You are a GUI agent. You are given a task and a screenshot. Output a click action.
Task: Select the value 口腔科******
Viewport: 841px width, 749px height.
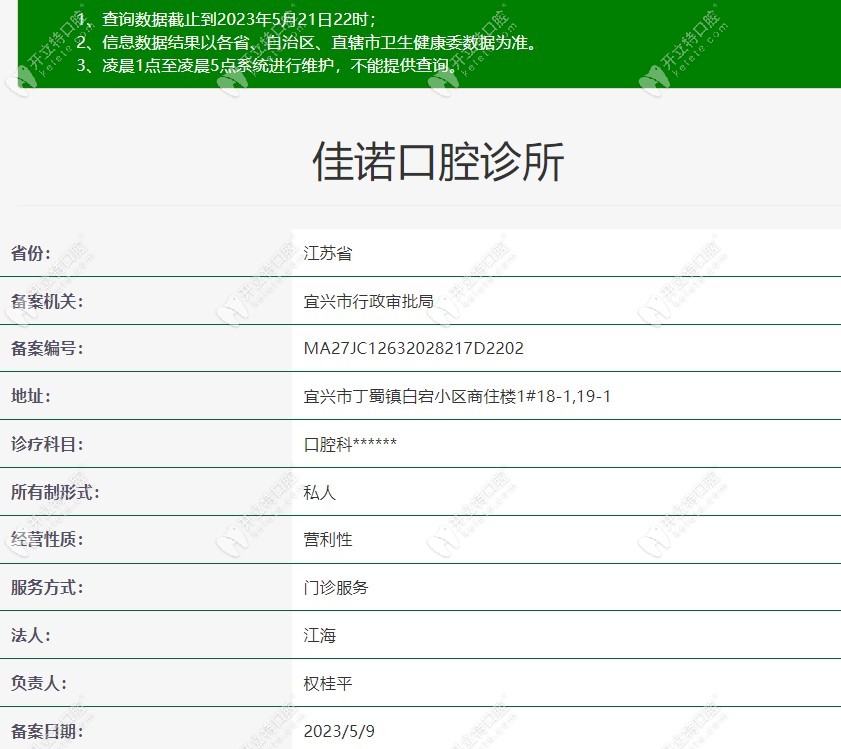pyautogui.click(x=350, y=444)
